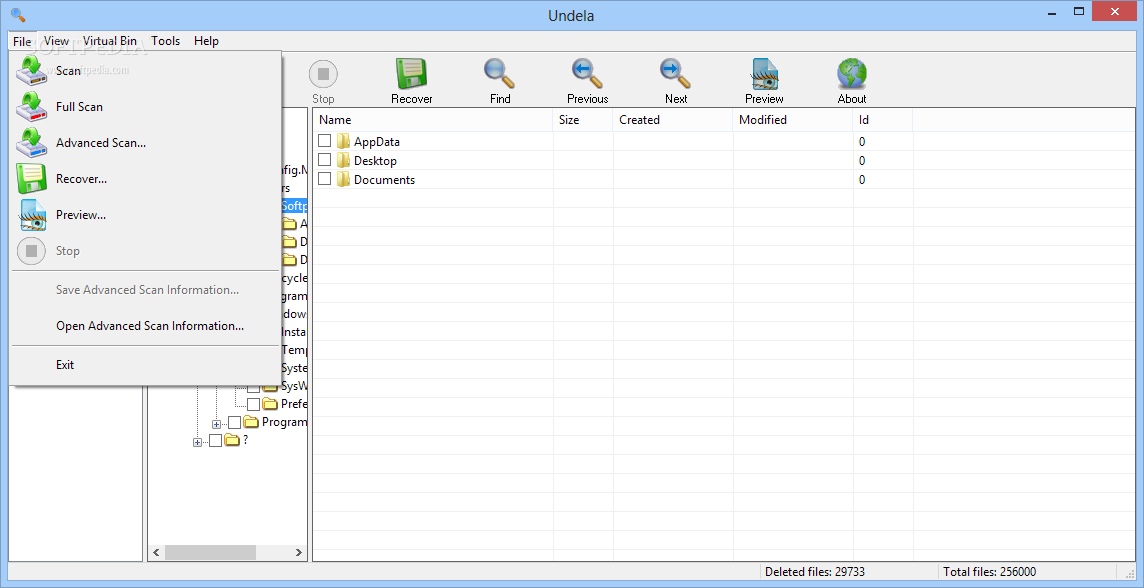This screenshot has width=1144, height=588.
Task: Tick the Desktop checkbox
Action: click(x=325, y=160)
